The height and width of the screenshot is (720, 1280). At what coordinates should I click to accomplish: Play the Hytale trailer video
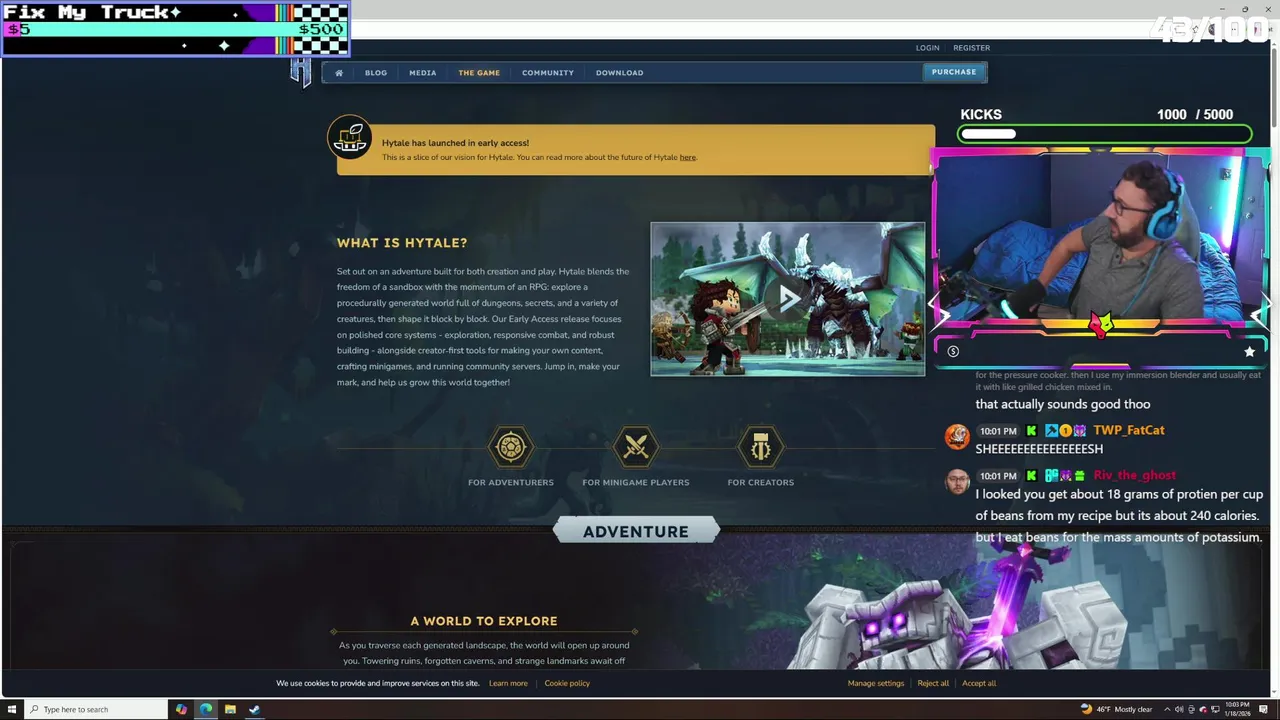click(x=788, y=299)
